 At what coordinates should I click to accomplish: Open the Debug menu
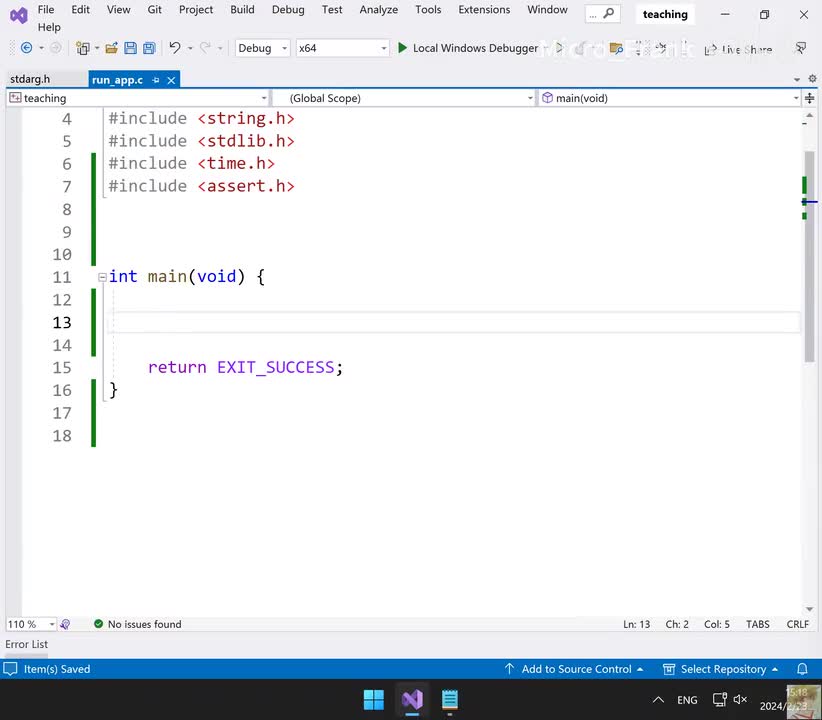tap(288, 10)
